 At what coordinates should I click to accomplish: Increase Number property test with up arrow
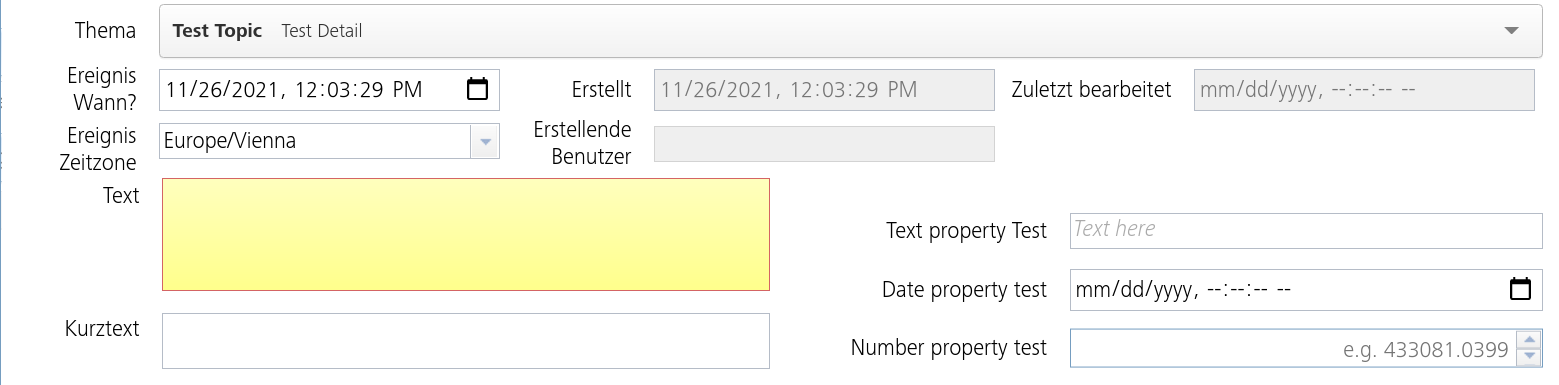coord(1530,340)
